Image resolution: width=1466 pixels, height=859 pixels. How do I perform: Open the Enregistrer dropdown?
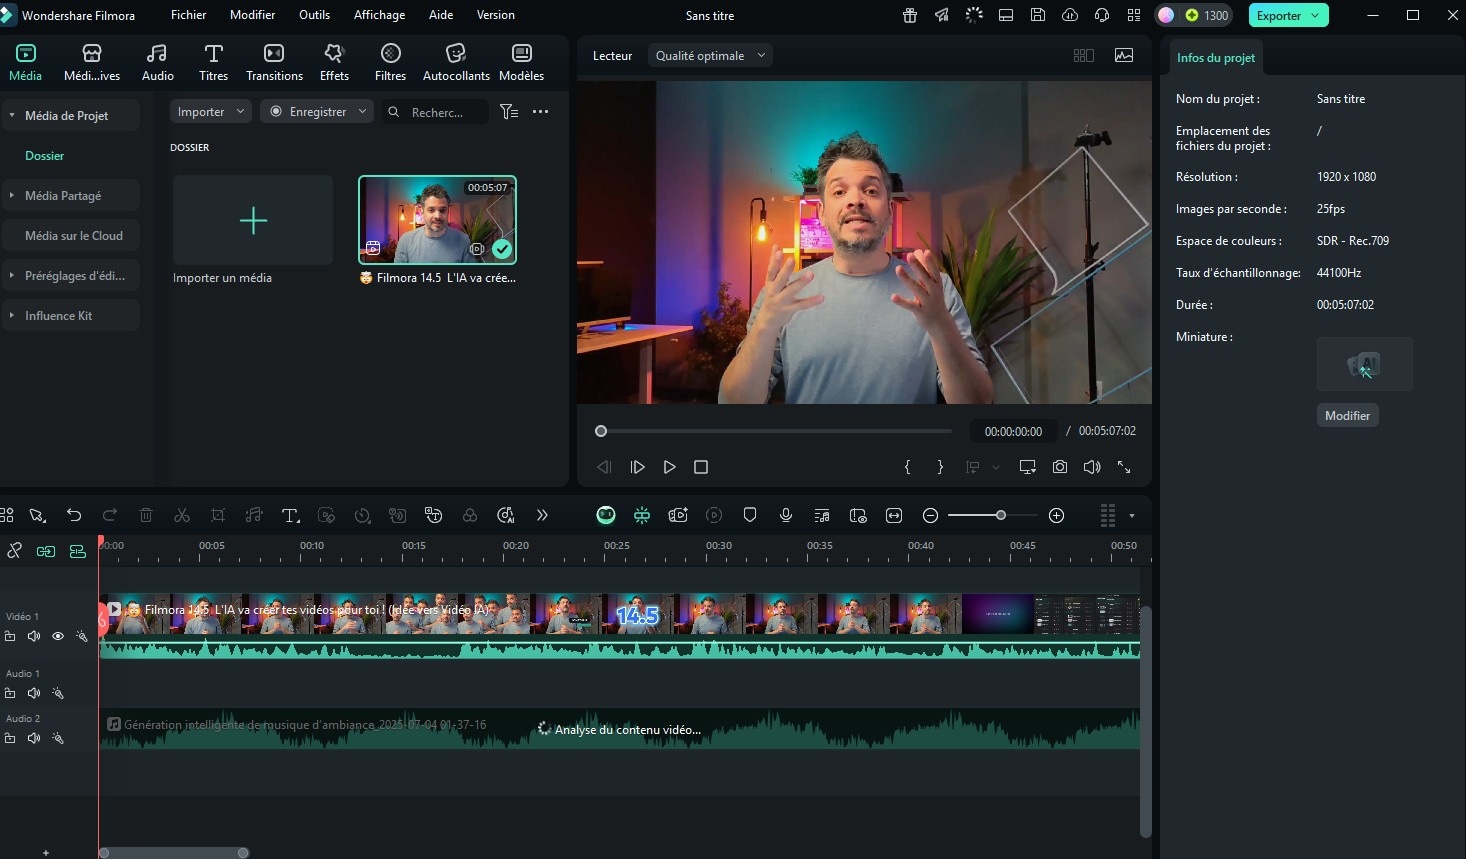[317, 112]
